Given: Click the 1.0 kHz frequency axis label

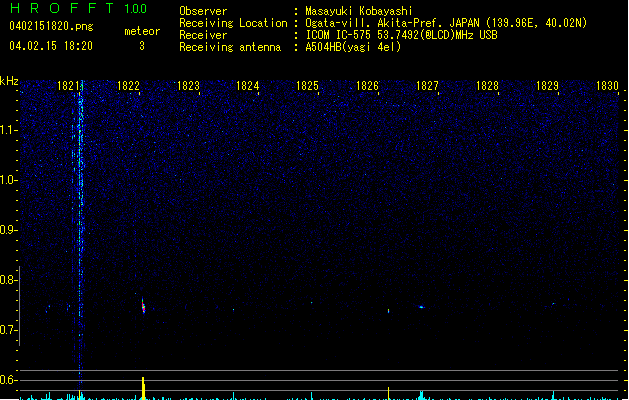Looking at the screenshot, I should [9, 180].
